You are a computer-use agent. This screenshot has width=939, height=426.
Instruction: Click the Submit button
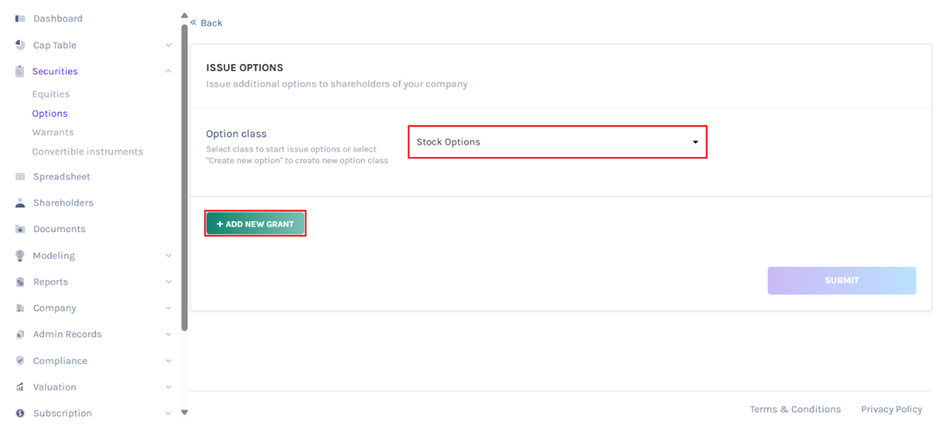(841, 281)
